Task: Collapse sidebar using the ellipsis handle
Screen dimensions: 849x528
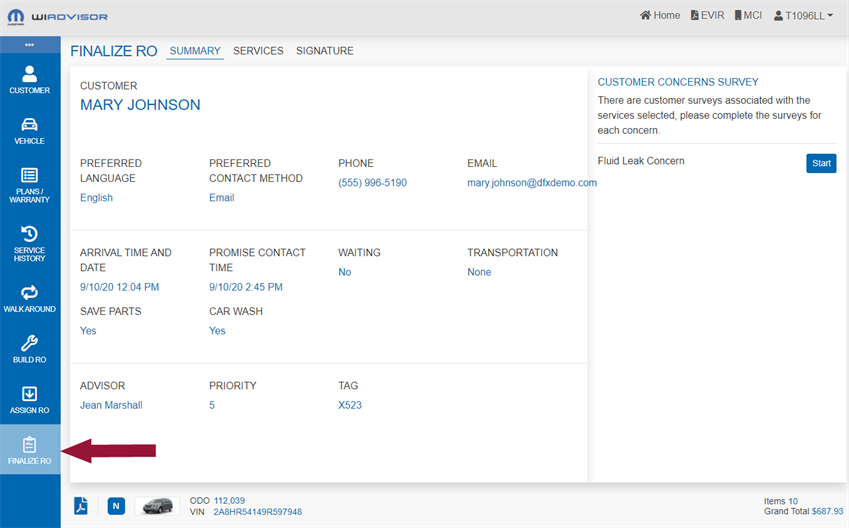Action: pyautogui.click(x=30, y=45)
